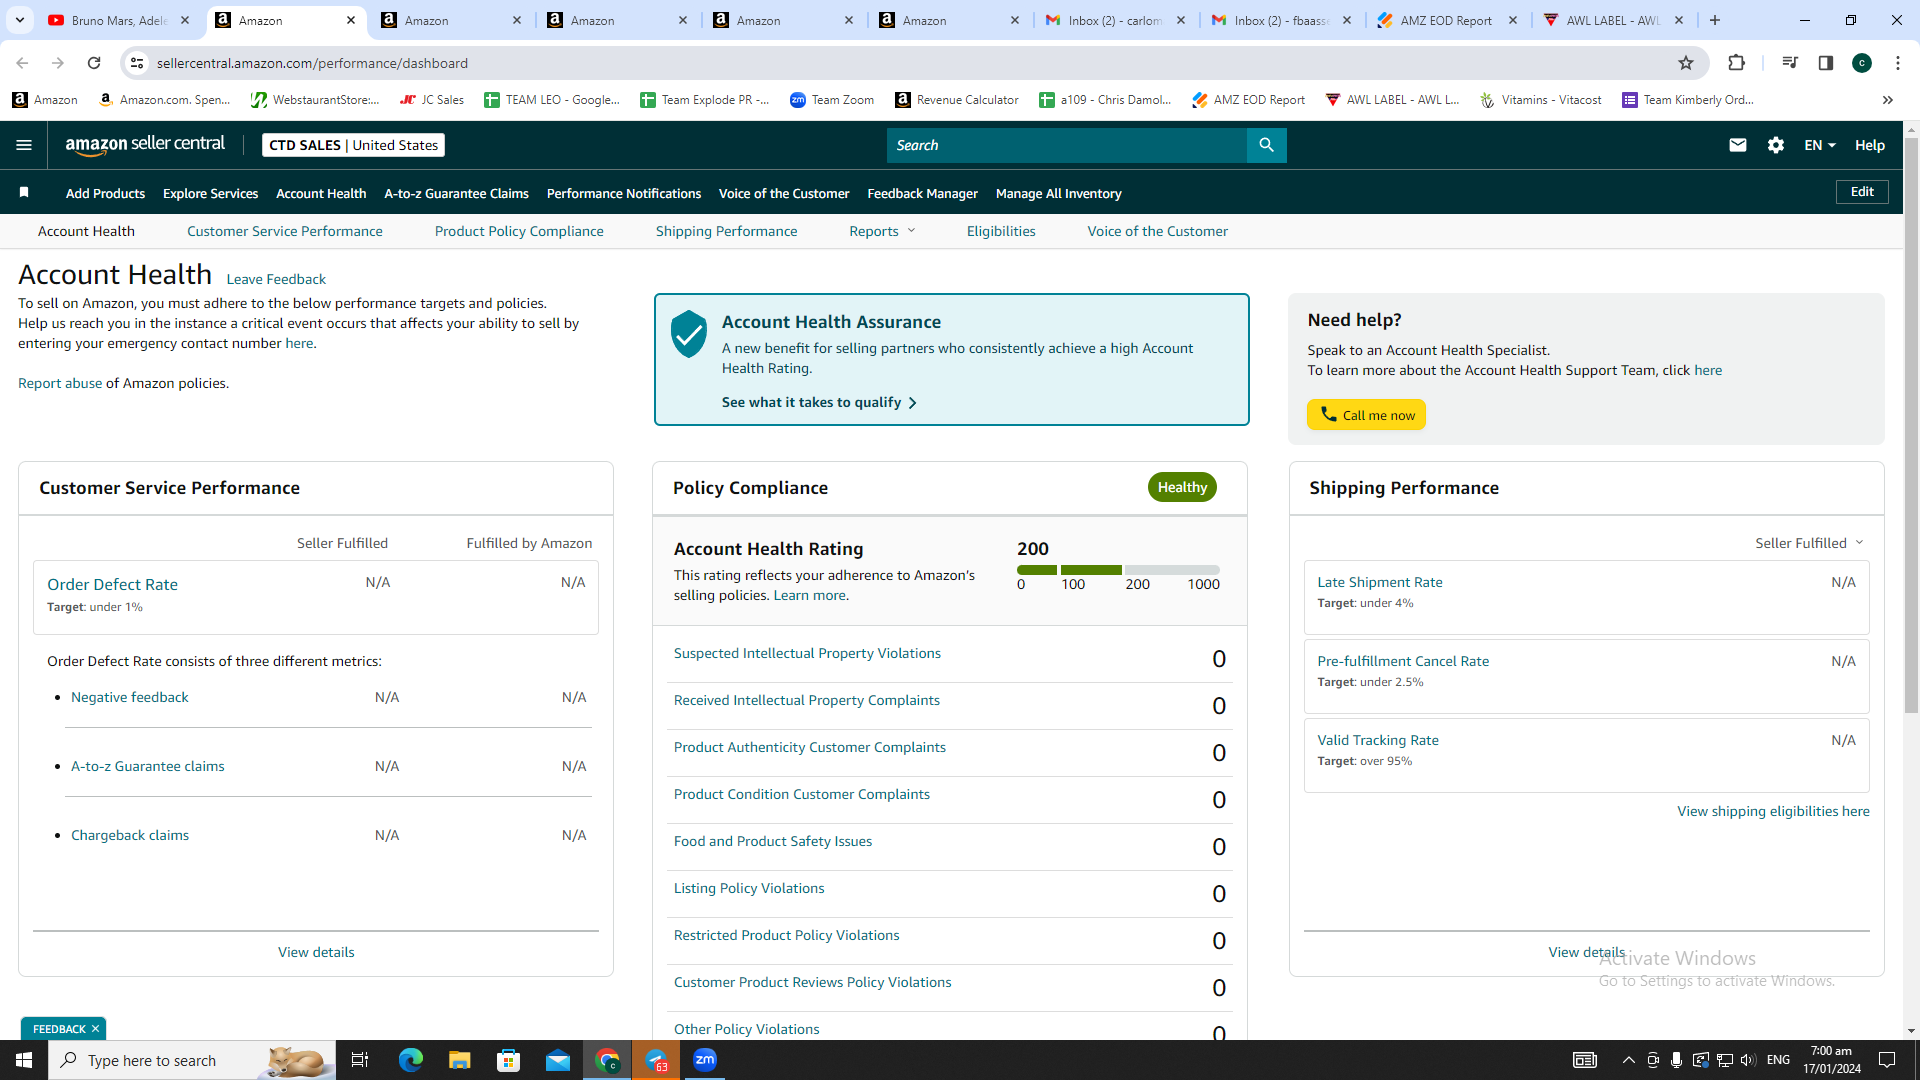Open the settings gear in Seller Central
The height and width of the screenshot is (1080, 1920).
(1776, 145)
